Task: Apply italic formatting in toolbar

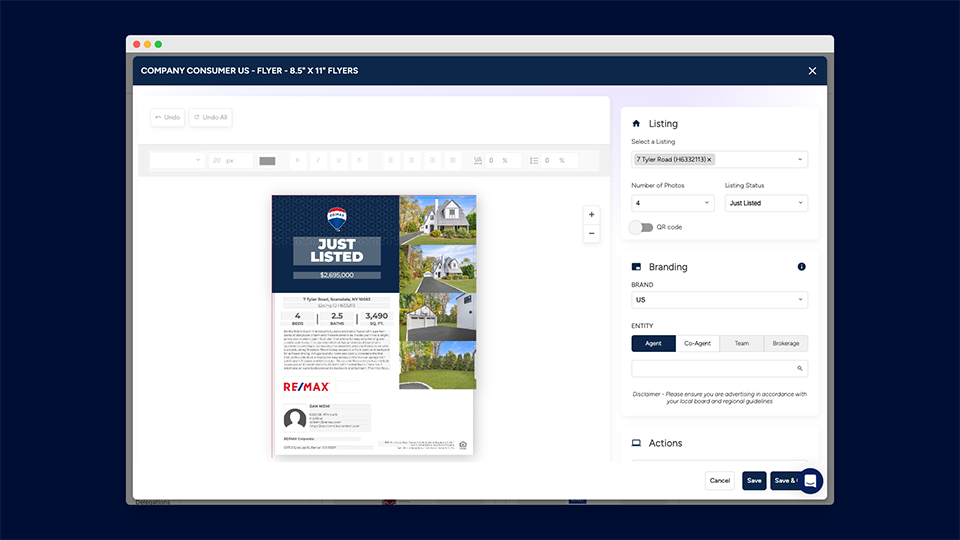Action: click(318, 160)
